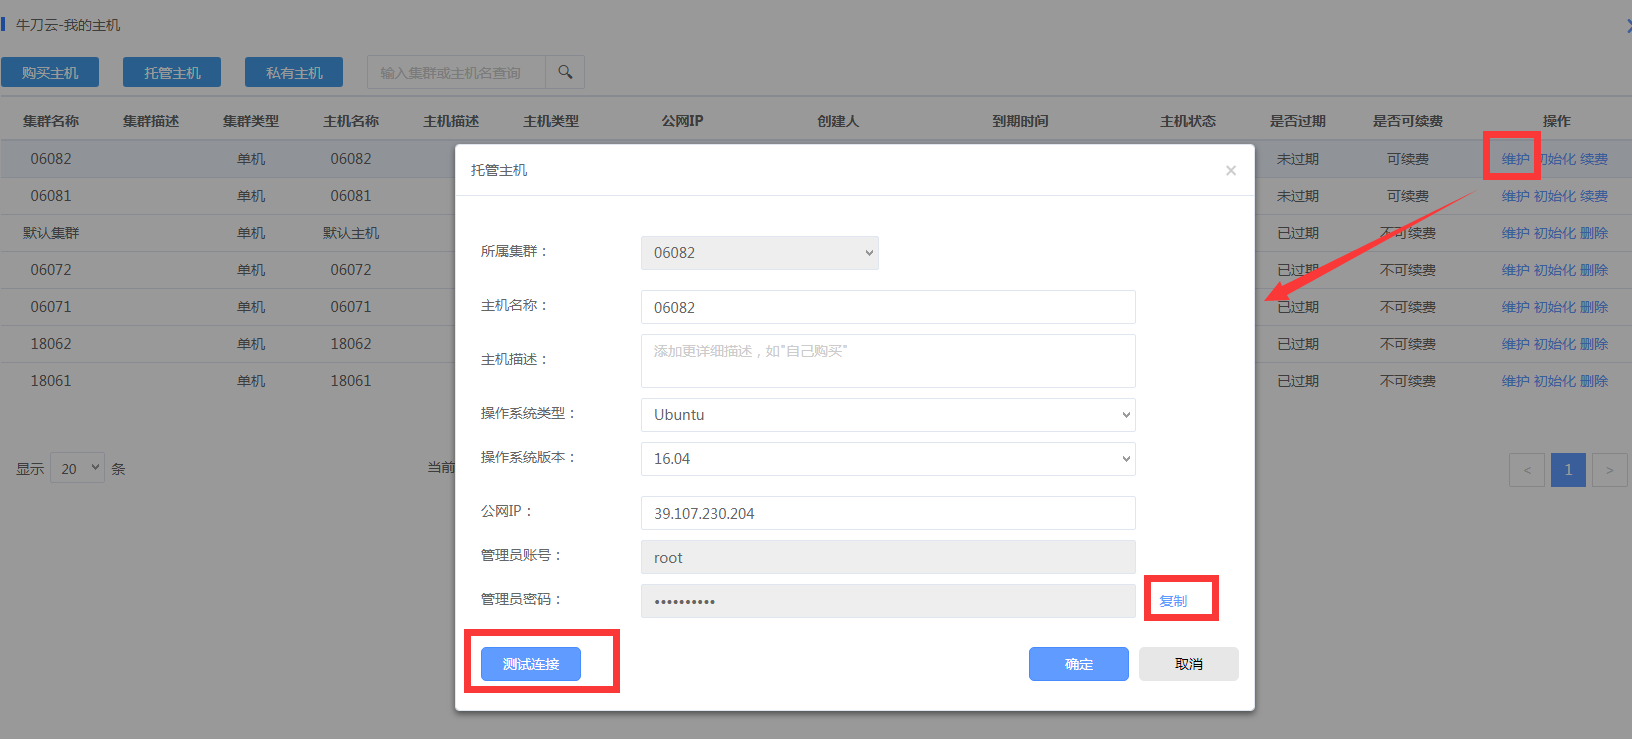Click 已过期 cell in the 18061 row
This screenshot has width=1632, height=739.
tap(1298, 381)
